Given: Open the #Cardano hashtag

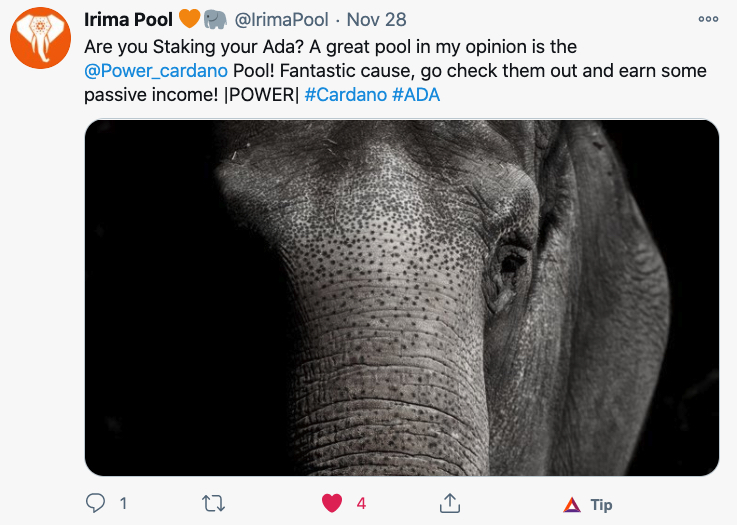Looking at the screenshot, I should coord(345,96).
